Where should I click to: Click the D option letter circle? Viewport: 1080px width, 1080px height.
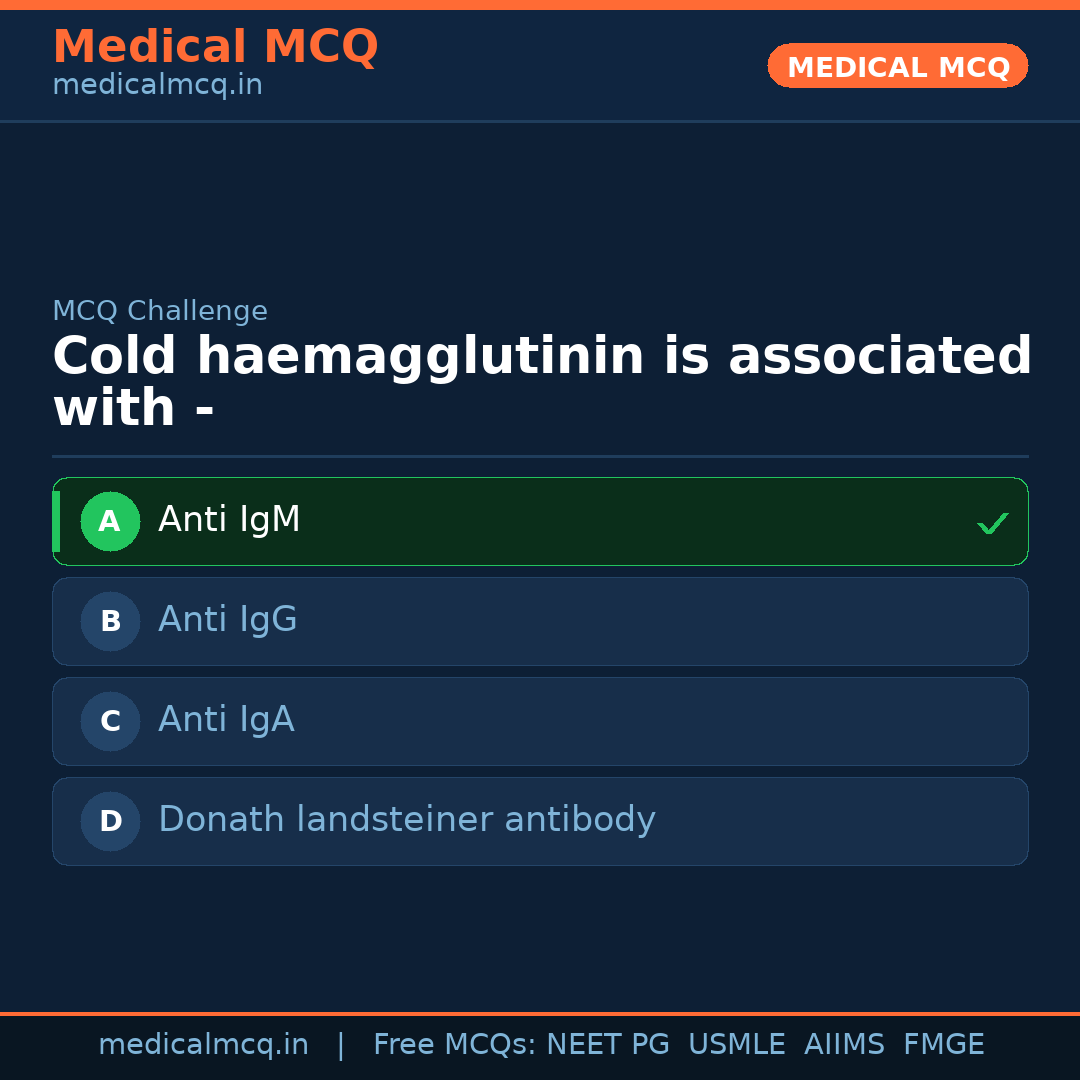click(110, 821)
